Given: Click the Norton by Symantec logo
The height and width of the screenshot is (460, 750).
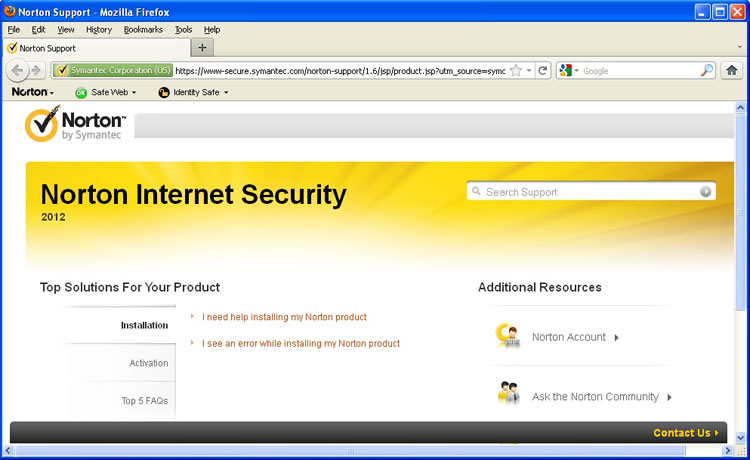Looking at the screenshot, I should click(75, 123).
